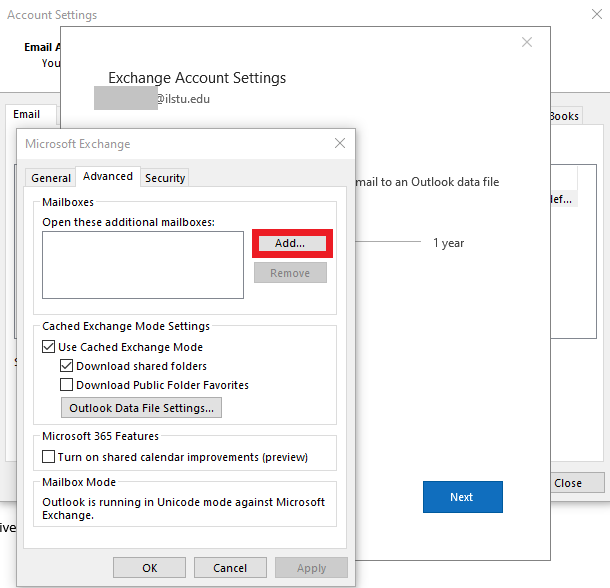Click the '1 year' slider label
610x588 pixels.
coord(449,243)
